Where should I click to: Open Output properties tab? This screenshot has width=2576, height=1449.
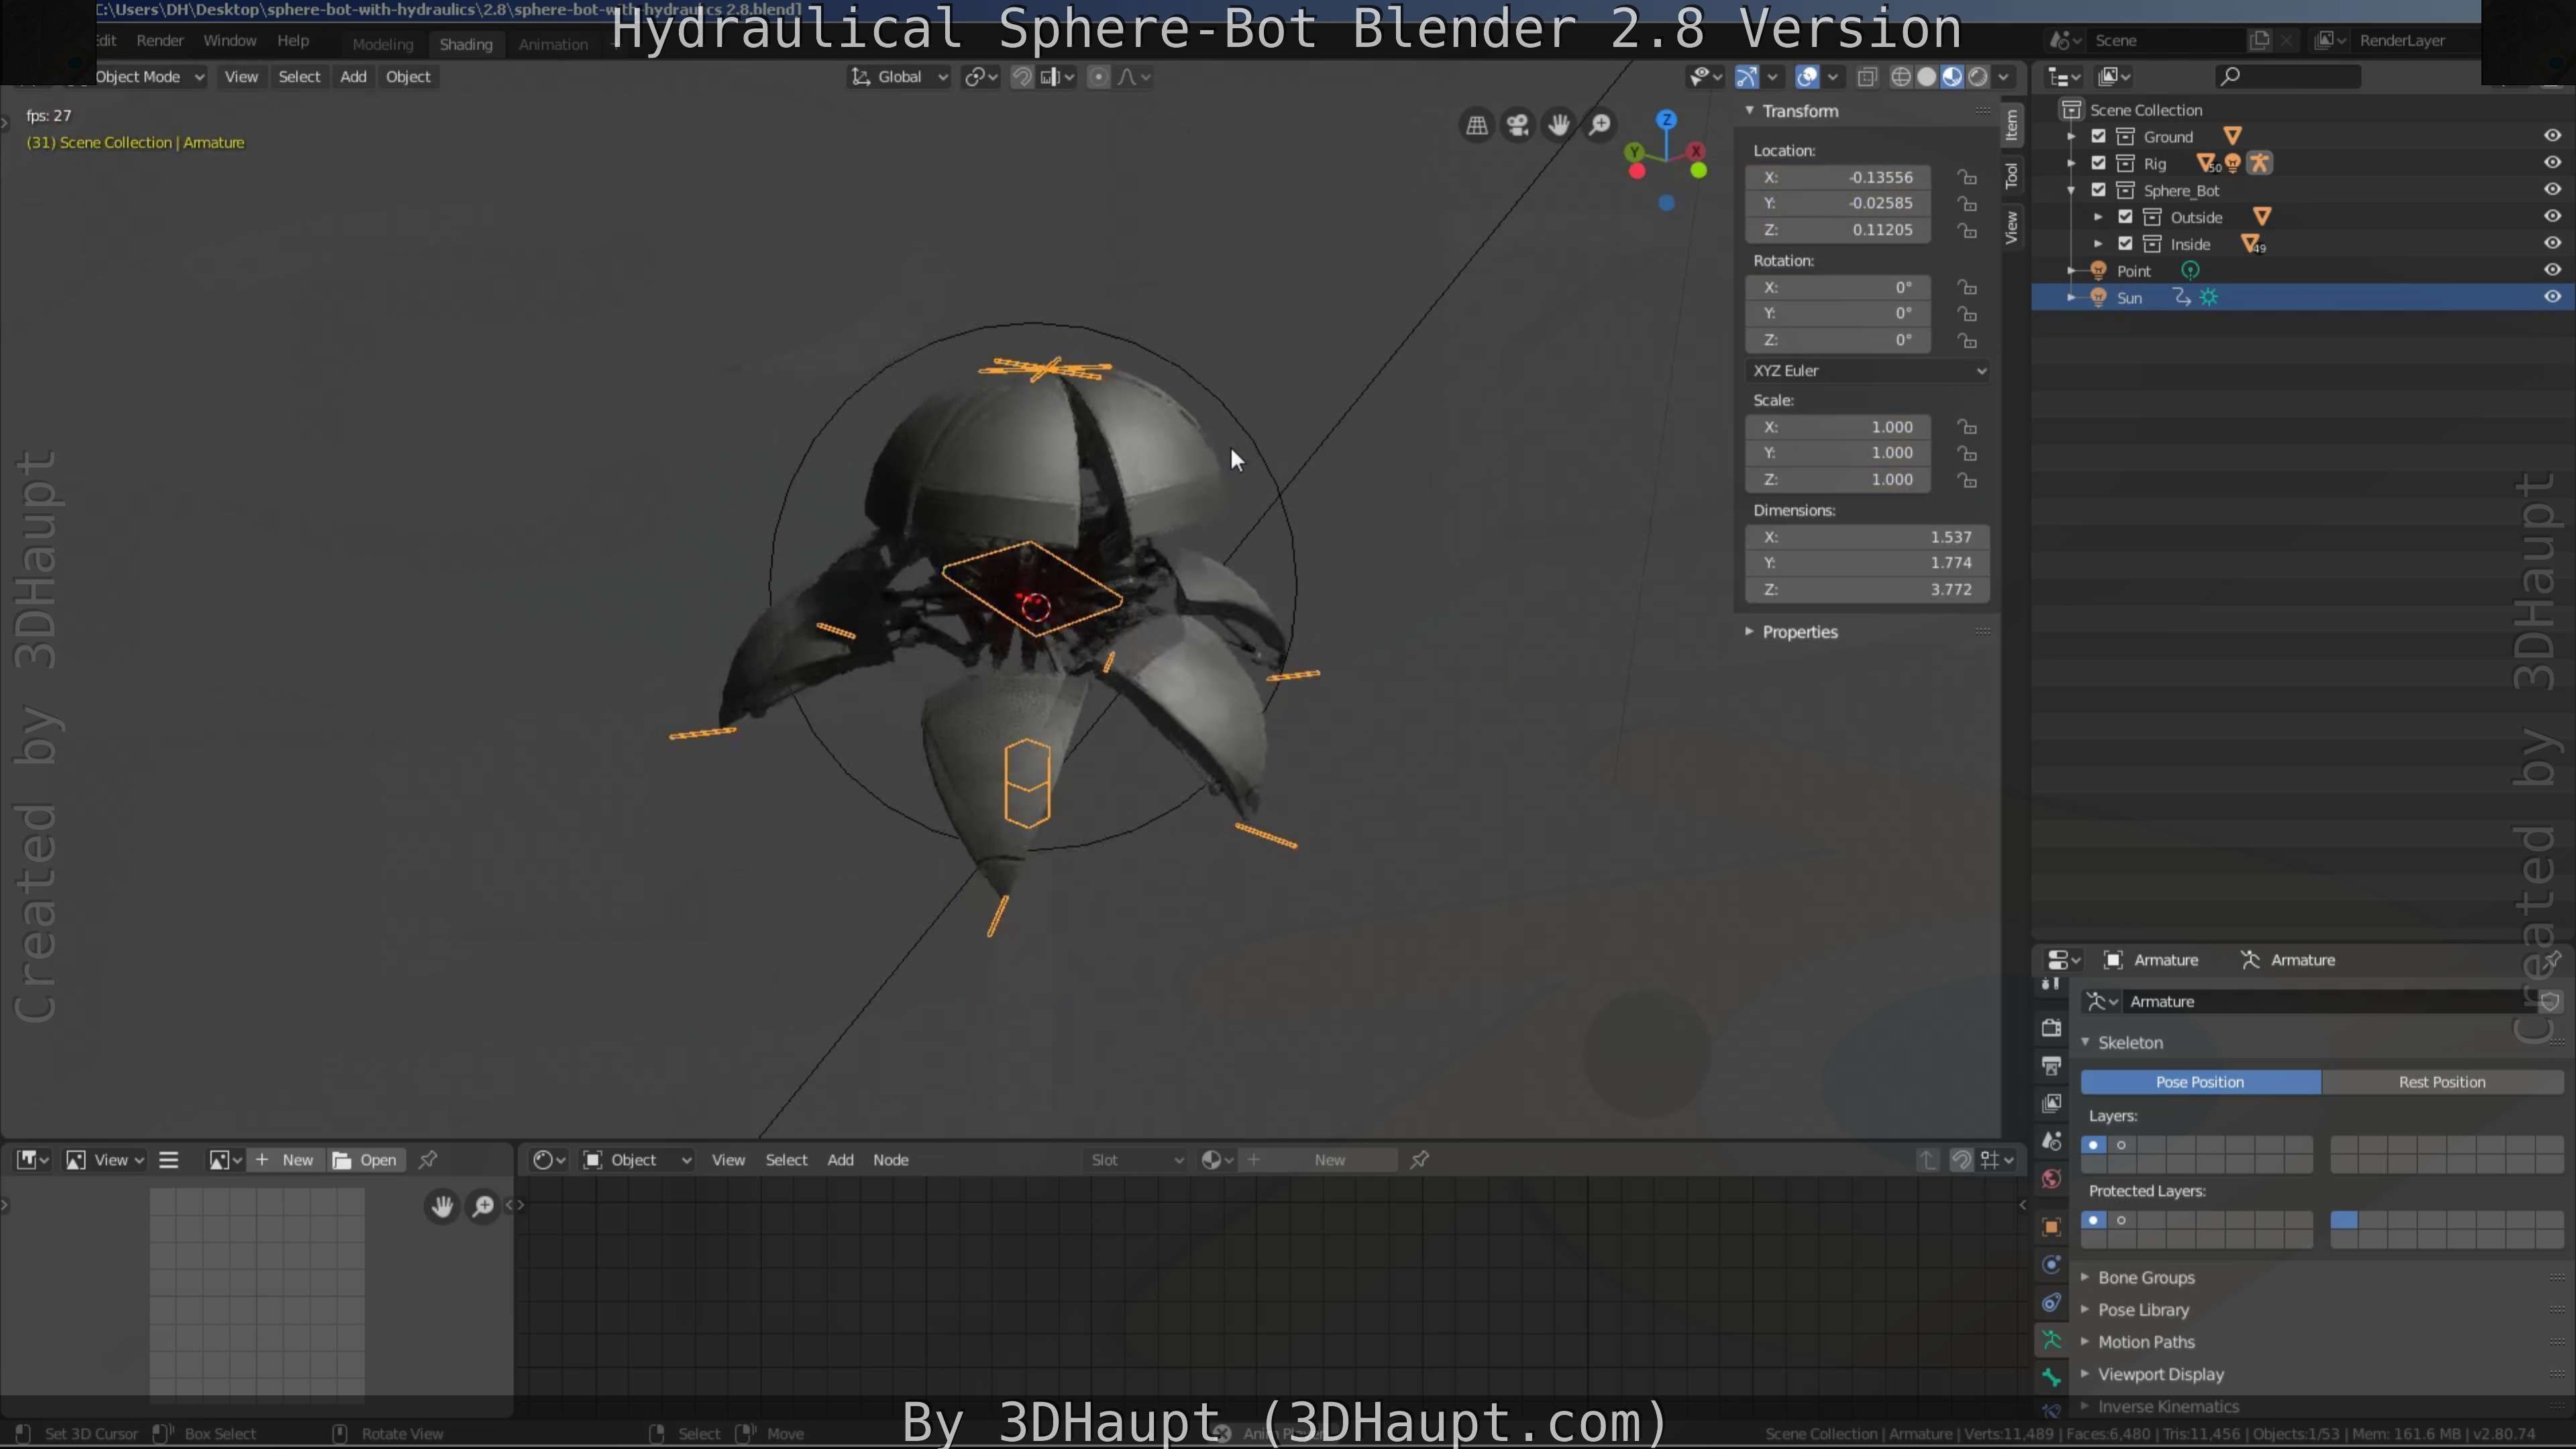point(2051,1066)
